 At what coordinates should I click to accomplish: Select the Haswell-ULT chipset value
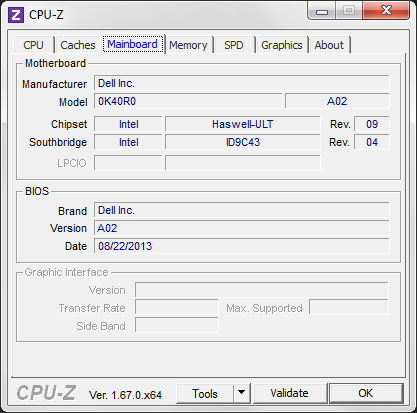243,124
